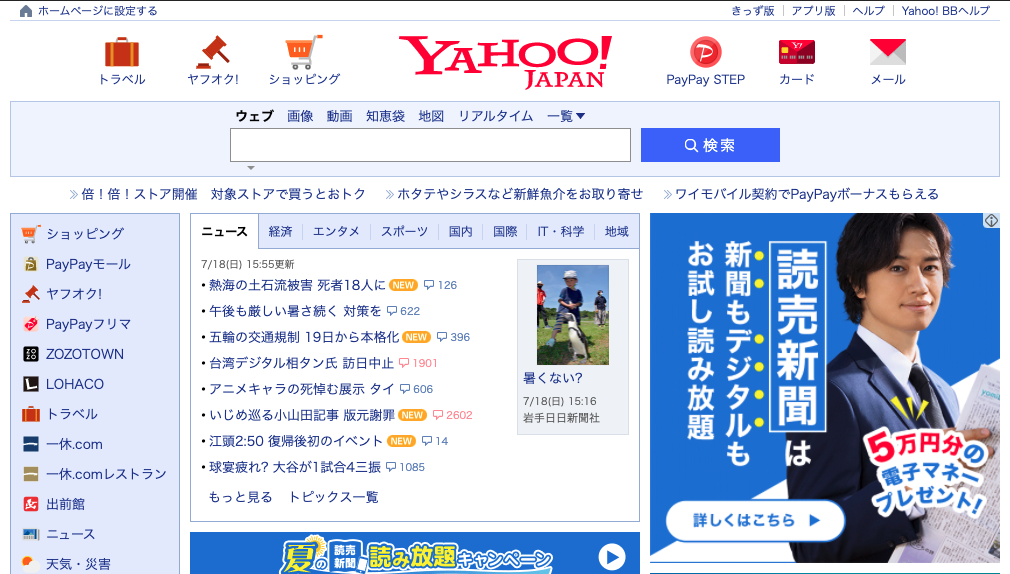The width and height of the screenshot is (1010, 574).
Task: Click the ZOZOTOWN sidebar icon
Action: pyautogui.click(x=30, y=354)
